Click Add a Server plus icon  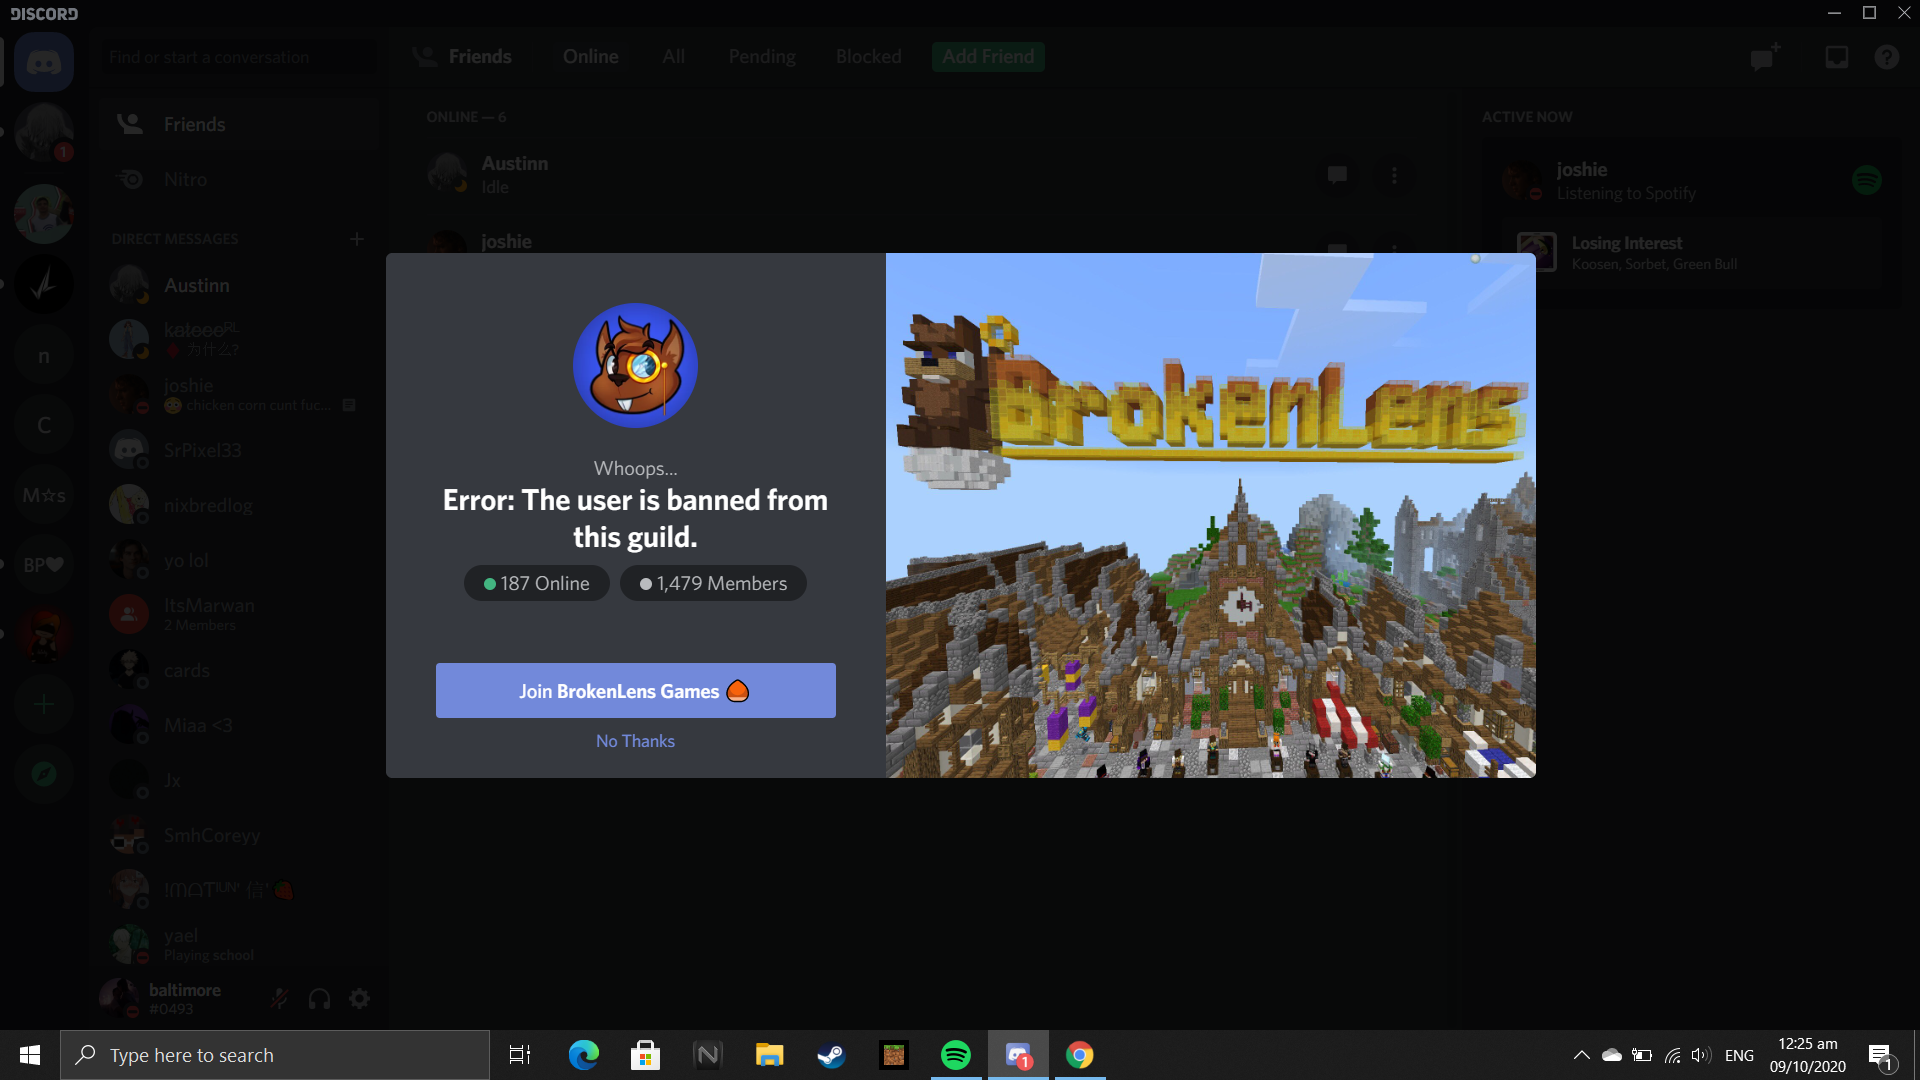44,705
